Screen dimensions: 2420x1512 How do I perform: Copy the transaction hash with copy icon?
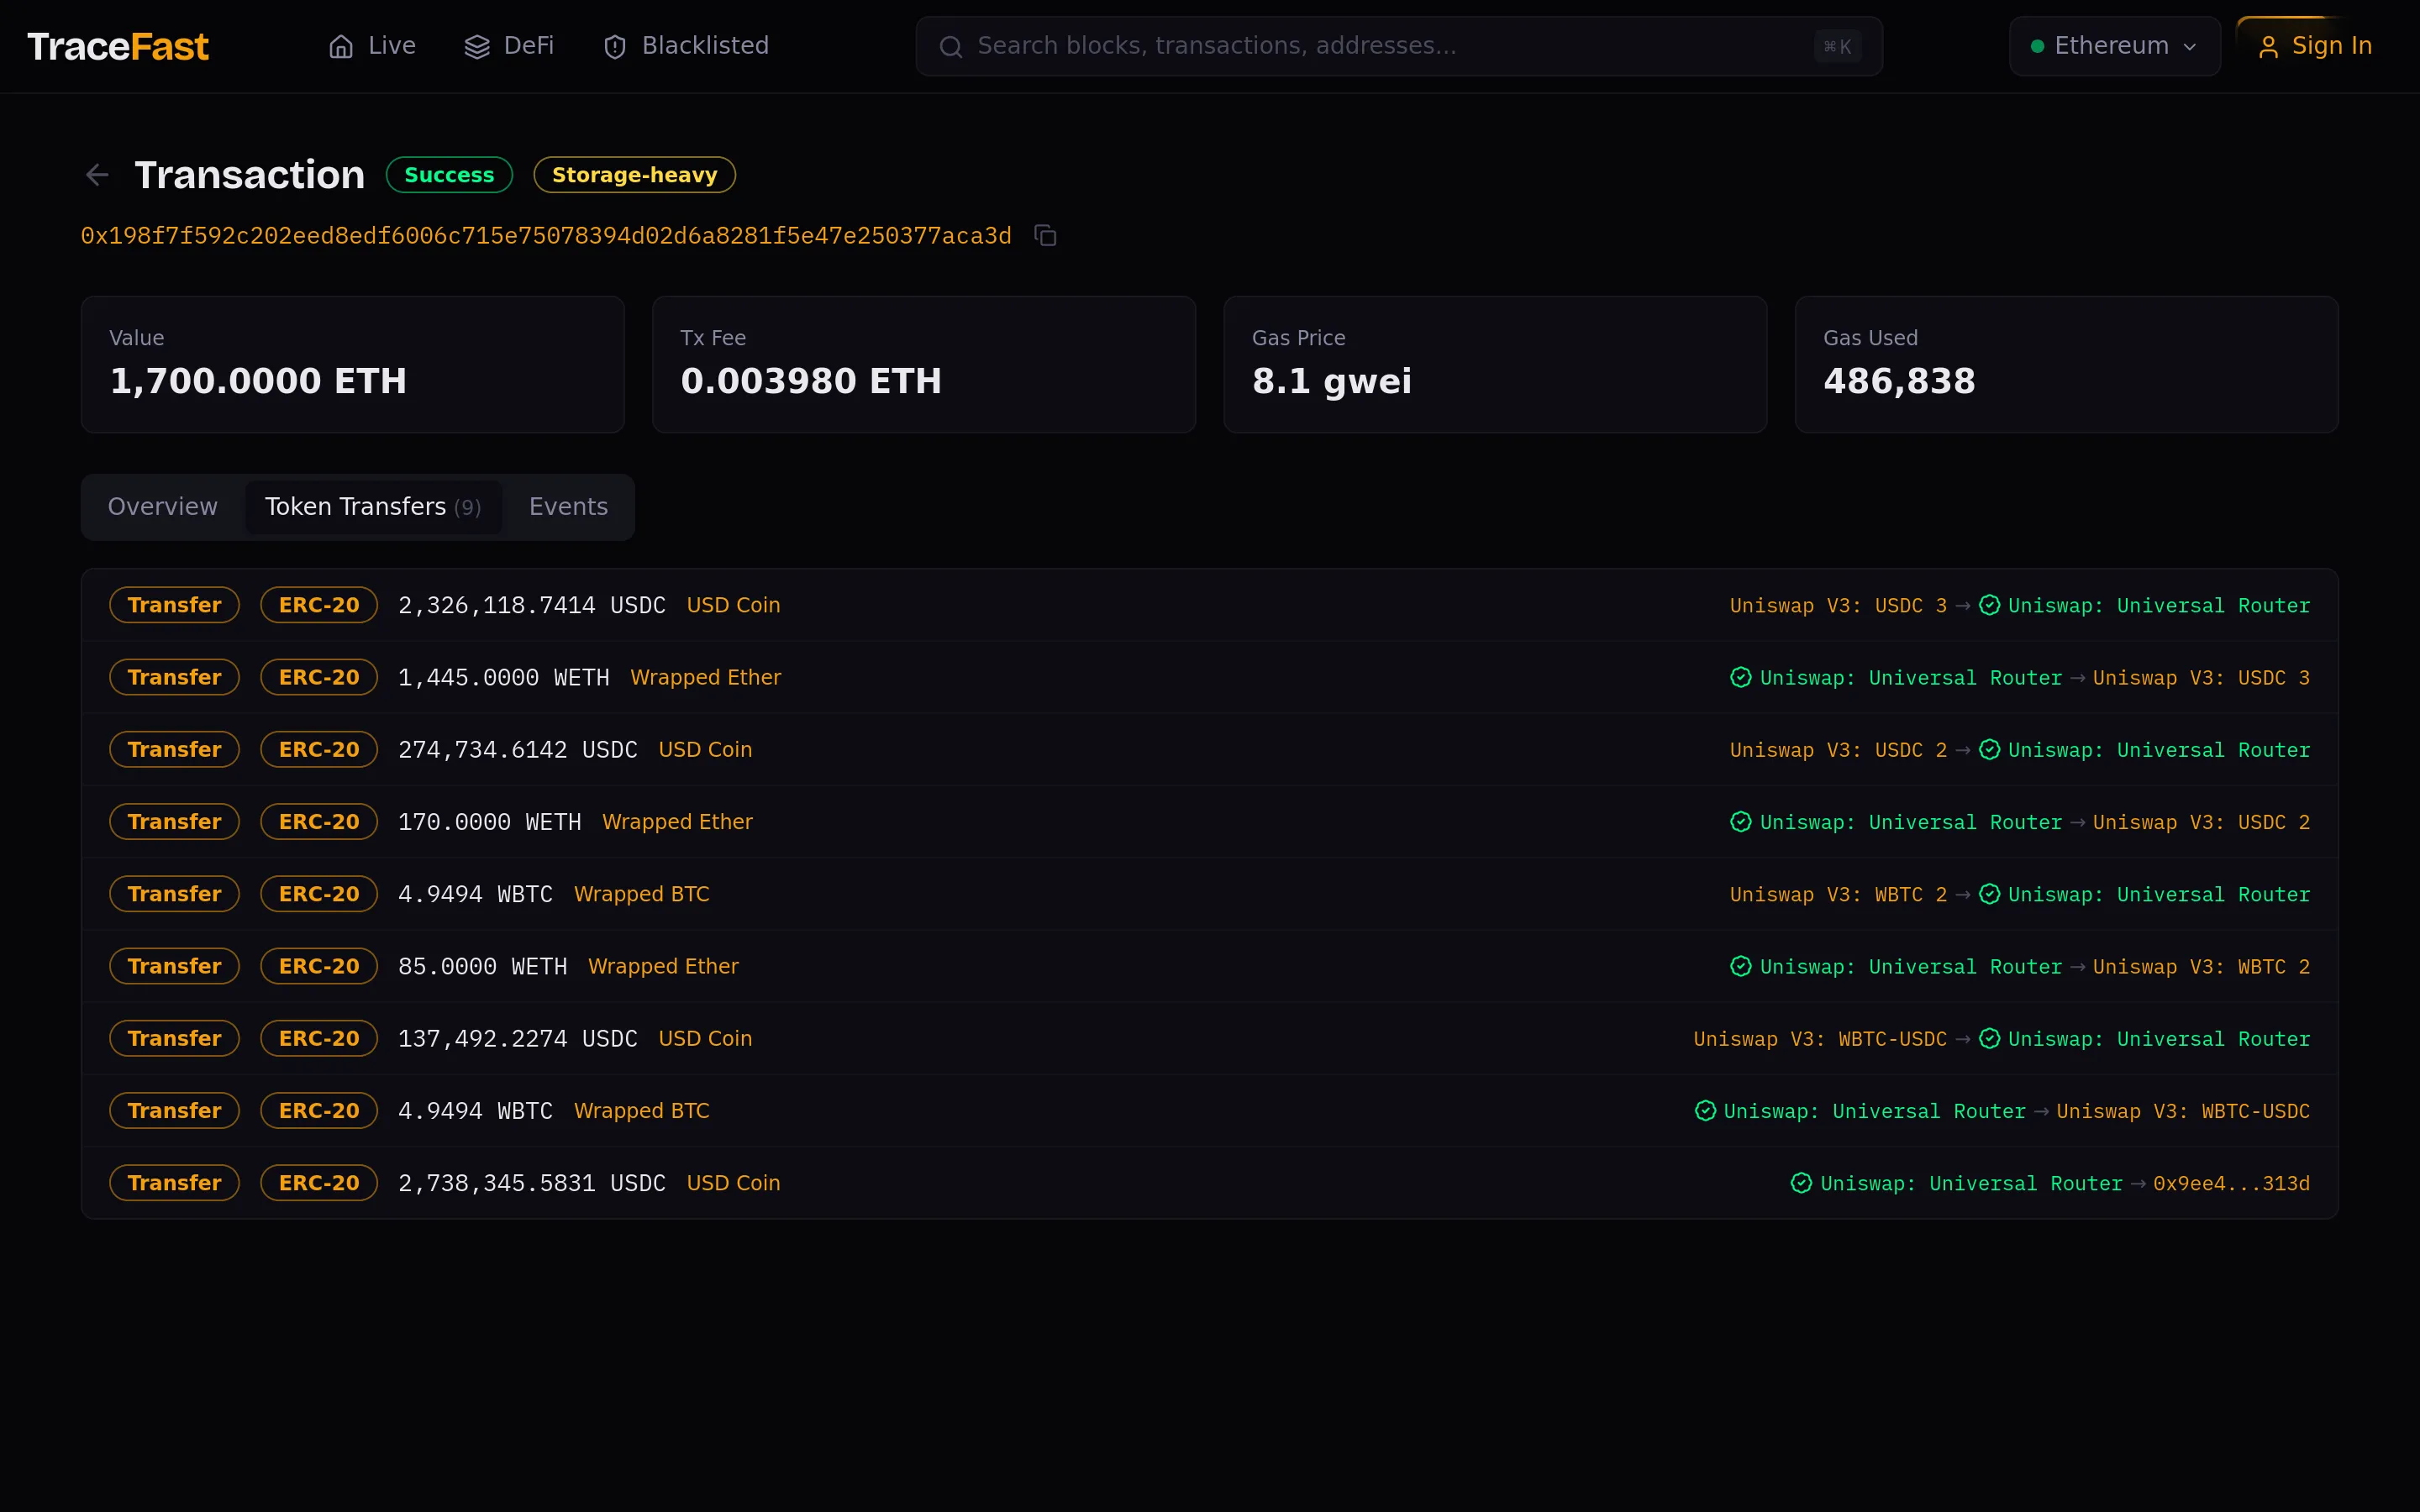point(1045,235)
